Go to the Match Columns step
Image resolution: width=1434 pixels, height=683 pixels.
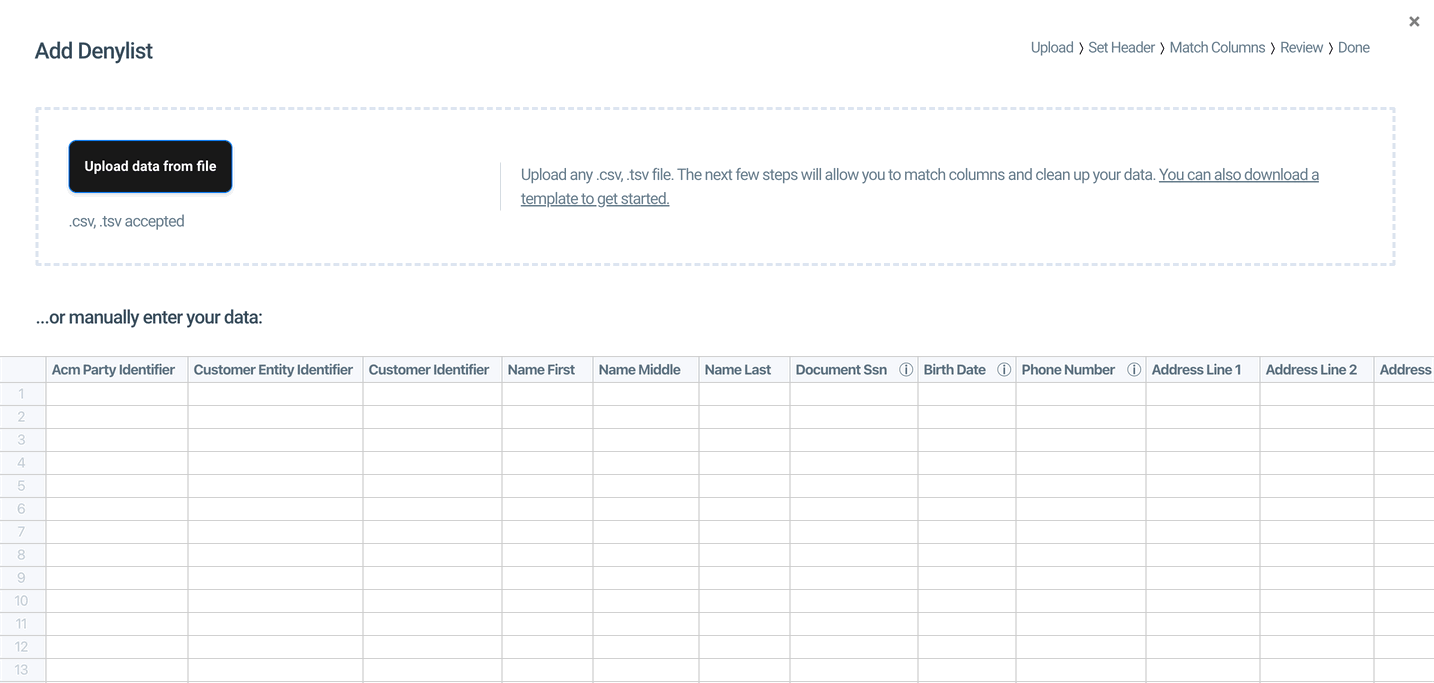coord(1217,47)
